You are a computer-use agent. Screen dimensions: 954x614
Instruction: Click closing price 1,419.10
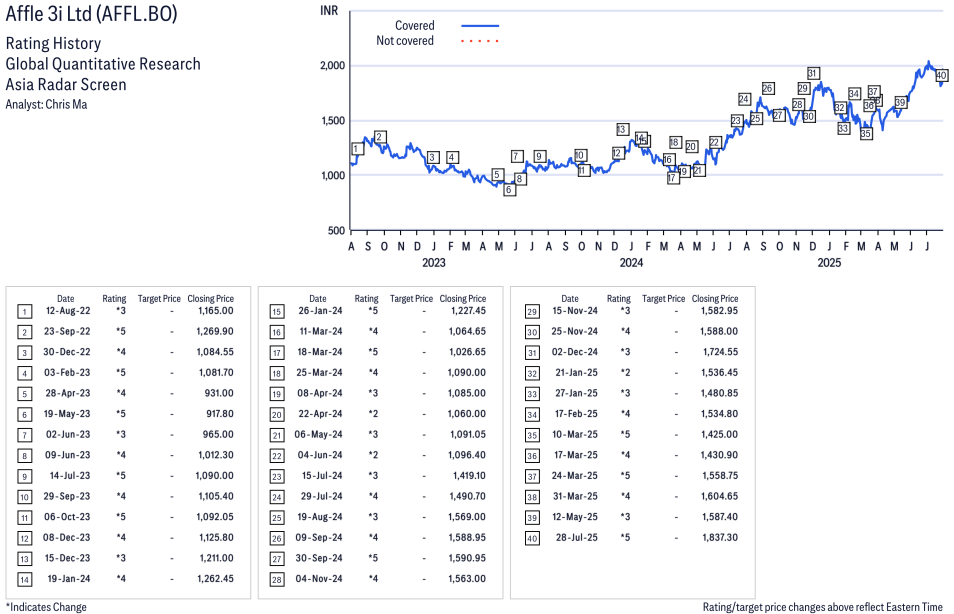coord(470,476)
